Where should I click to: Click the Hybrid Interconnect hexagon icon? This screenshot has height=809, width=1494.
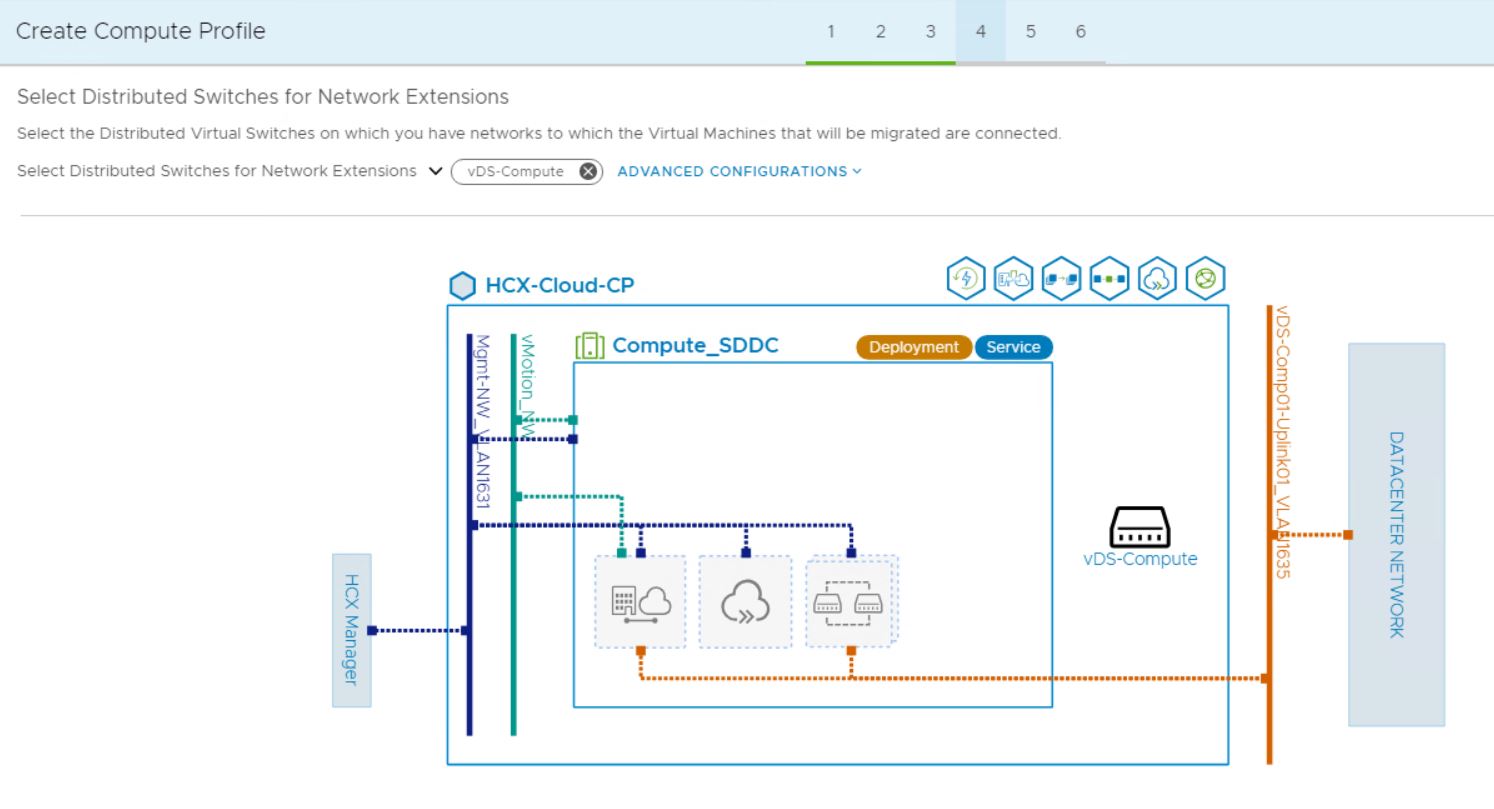(1011, 279)
